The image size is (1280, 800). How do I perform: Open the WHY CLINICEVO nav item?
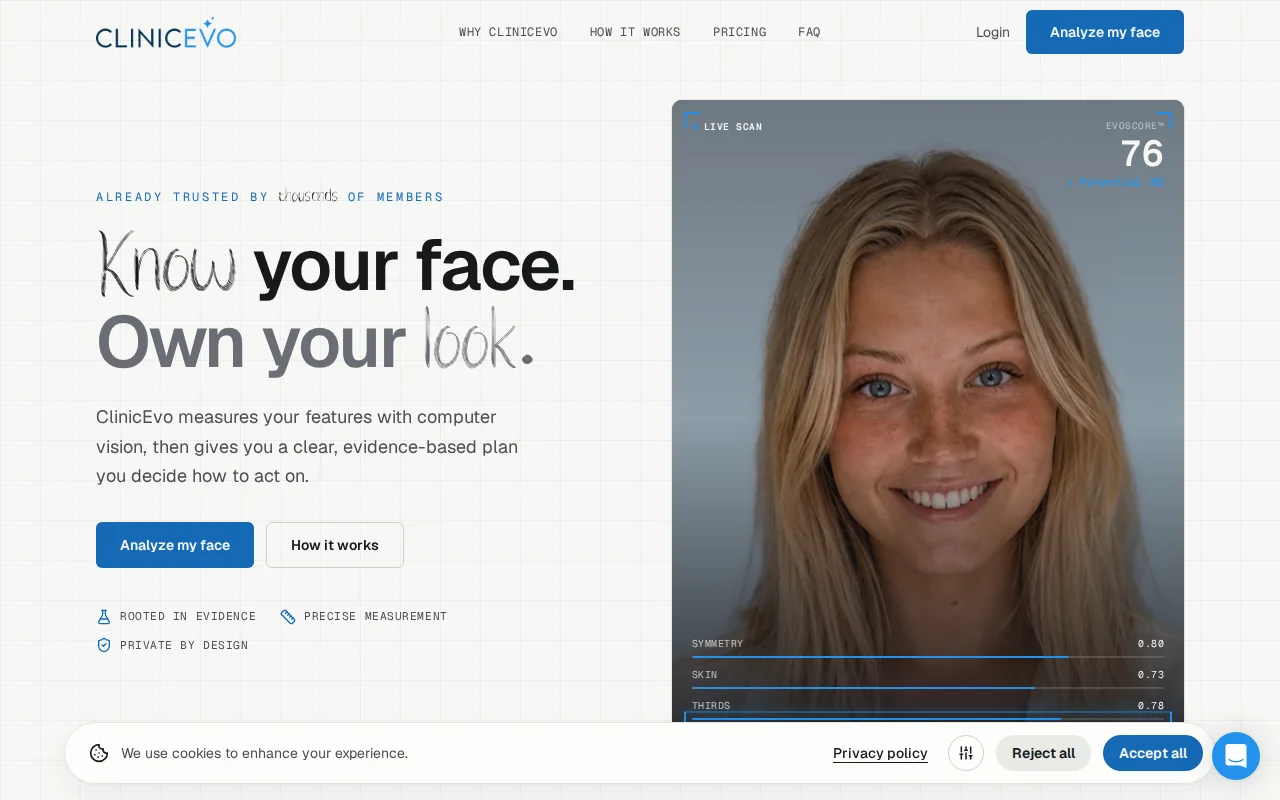pos(508,32)
